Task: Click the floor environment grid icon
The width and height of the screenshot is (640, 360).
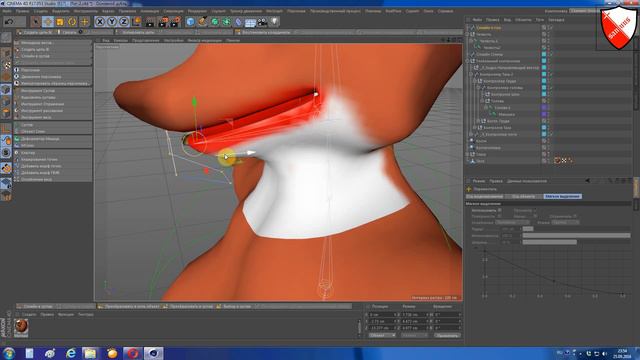Action: [251, 22]
